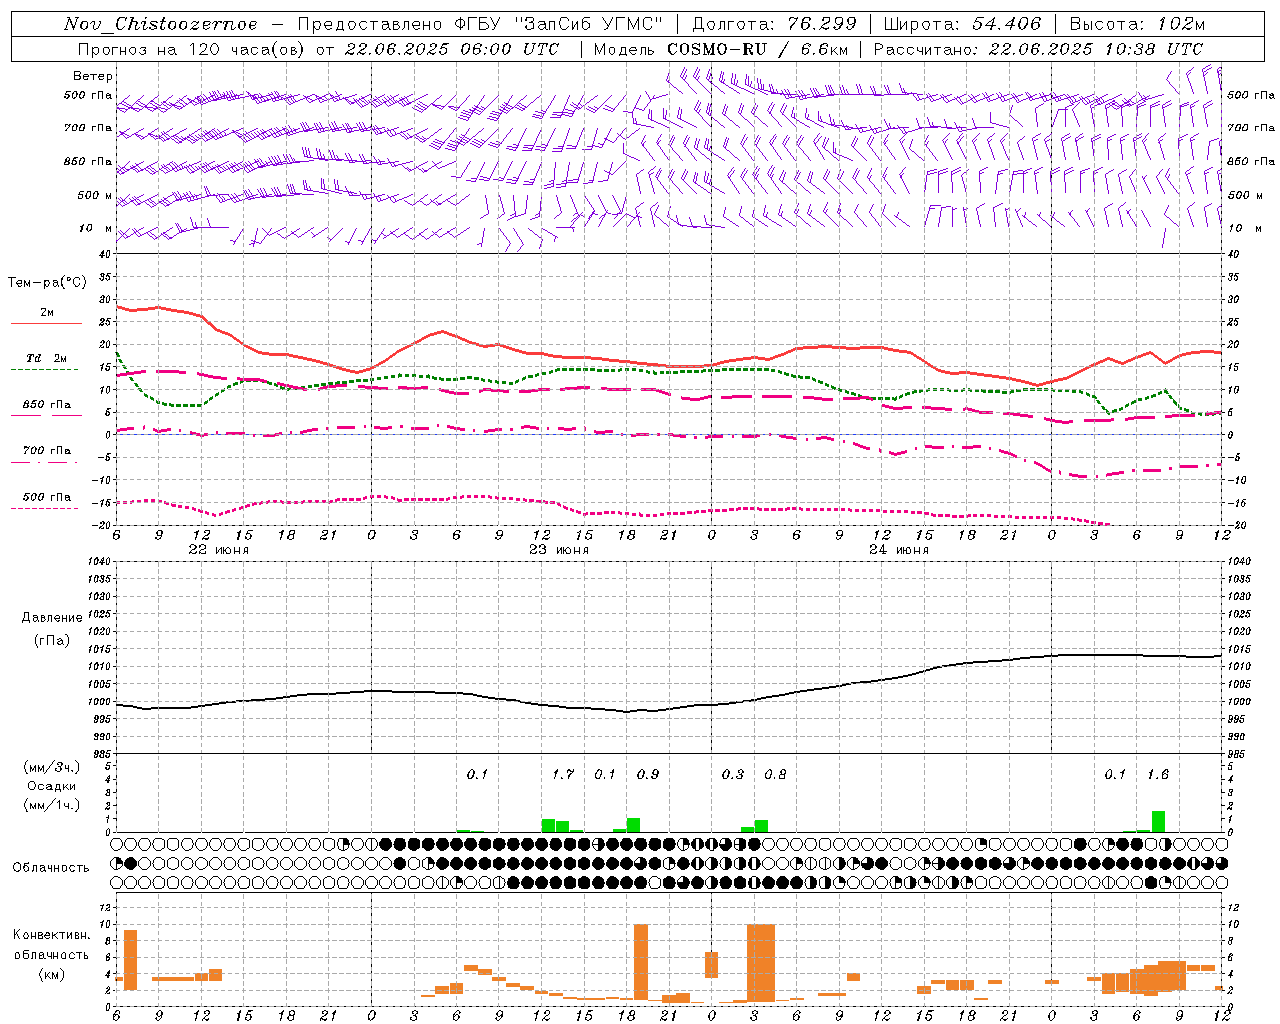Click the green precipitation bar below the 1.6 value

tap(1158, 821)
